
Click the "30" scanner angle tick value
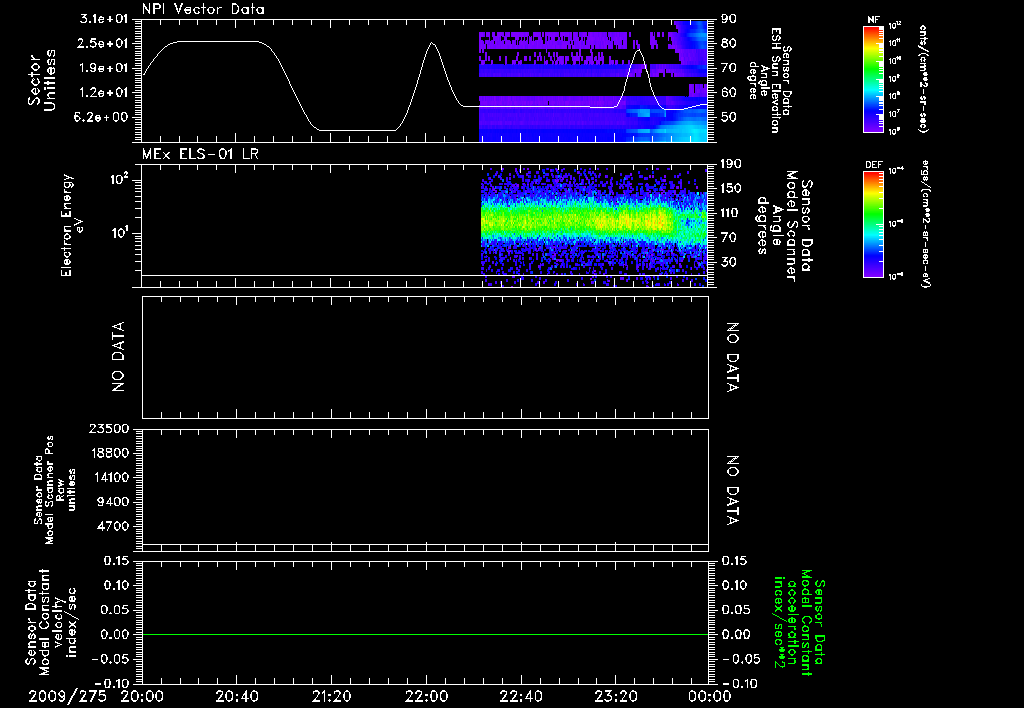point(728,262)
